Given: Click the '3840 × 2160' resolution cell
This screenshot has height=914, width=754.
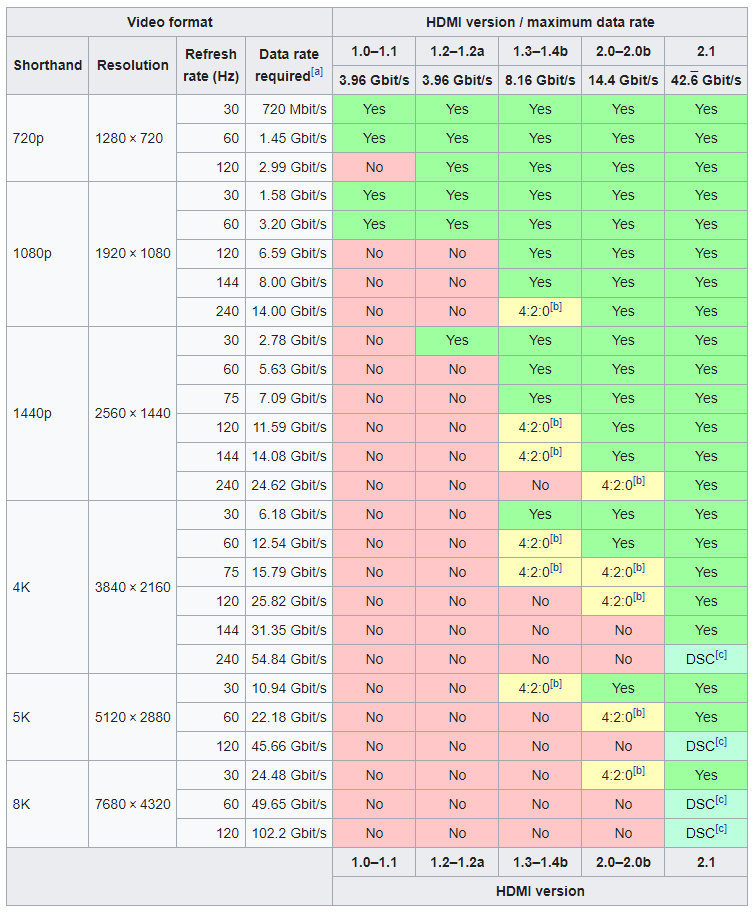Looking at the screenshot, I should (132, 587).
